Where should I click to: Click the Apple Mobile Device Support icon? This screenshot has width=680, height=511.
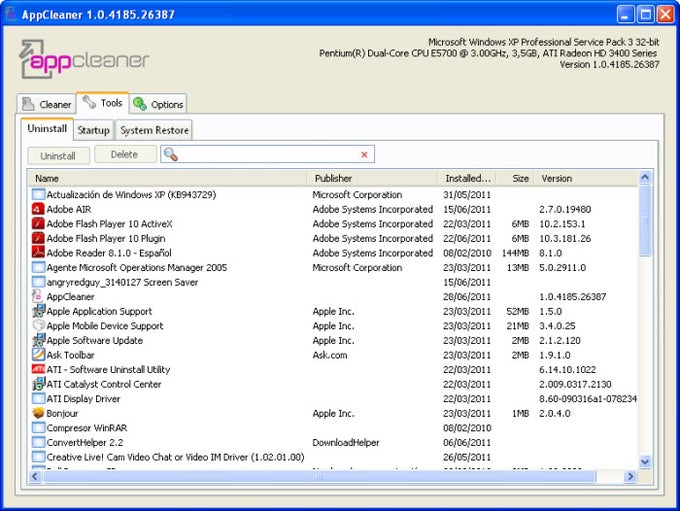point(38,326)
